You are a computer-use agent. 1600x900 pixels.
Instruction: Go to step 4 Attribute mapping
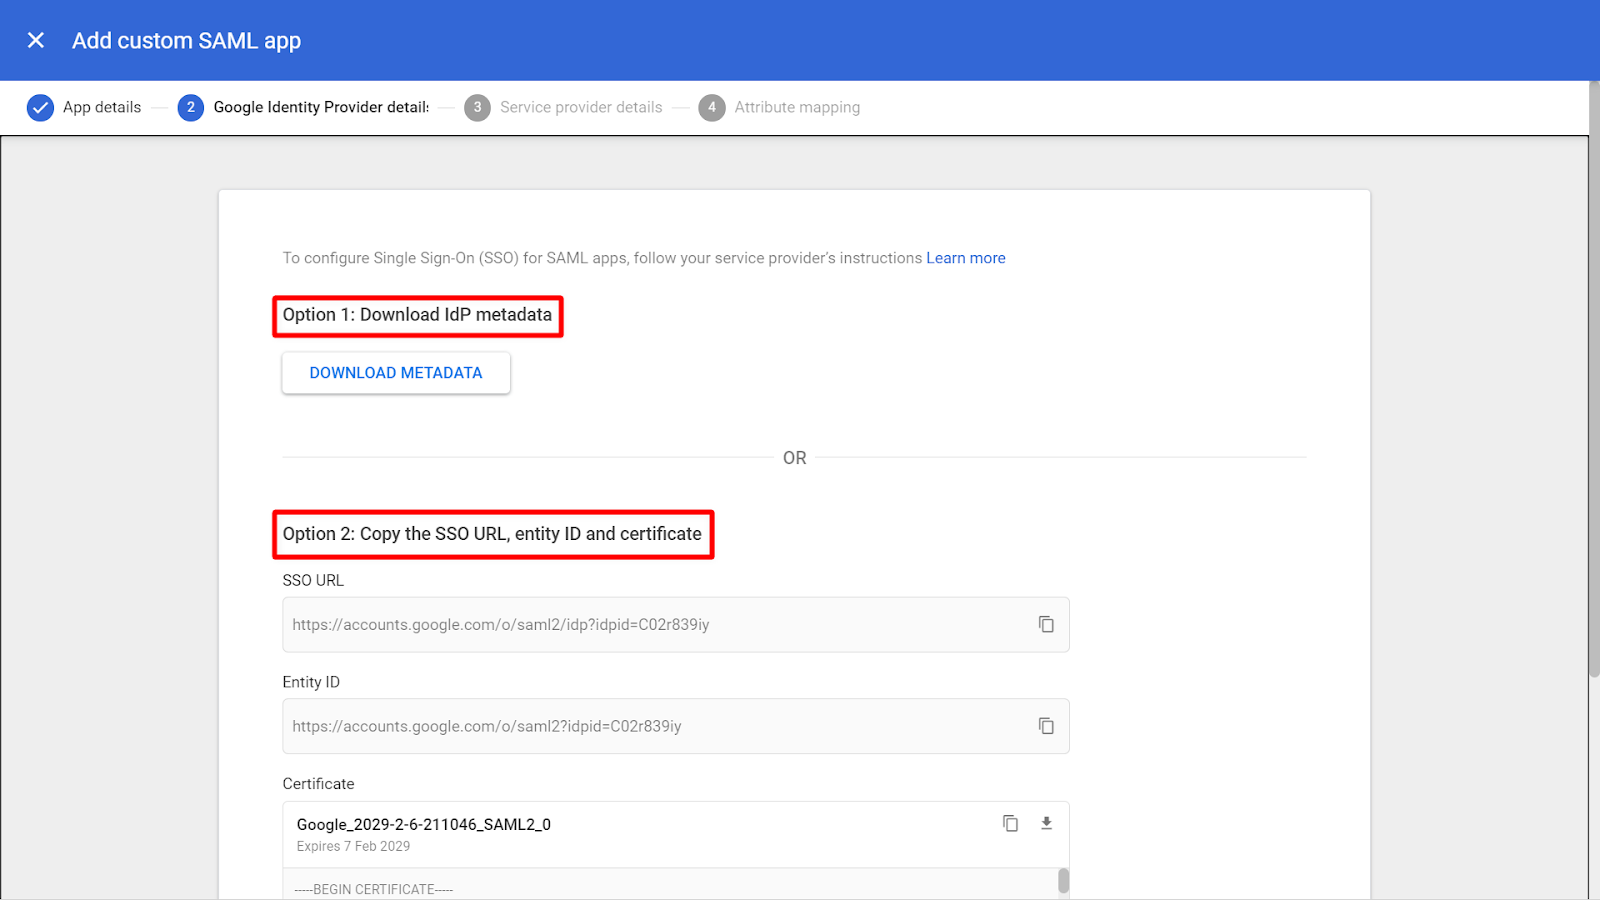779,107
